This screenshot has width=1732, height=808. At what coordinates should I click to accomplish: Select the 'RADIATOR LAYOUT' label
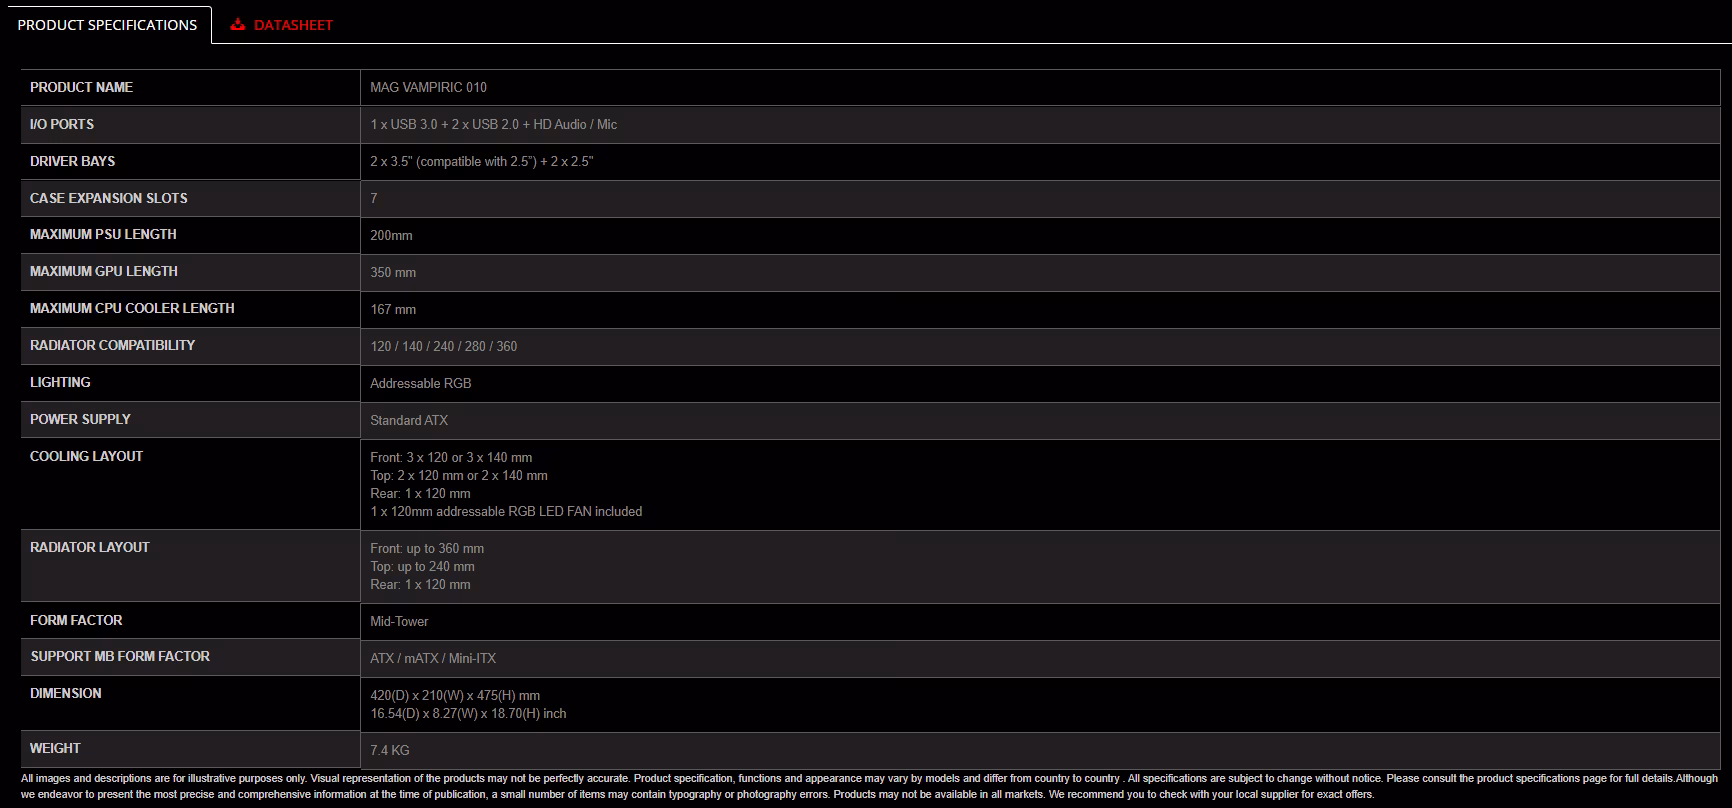click(90, 547)
